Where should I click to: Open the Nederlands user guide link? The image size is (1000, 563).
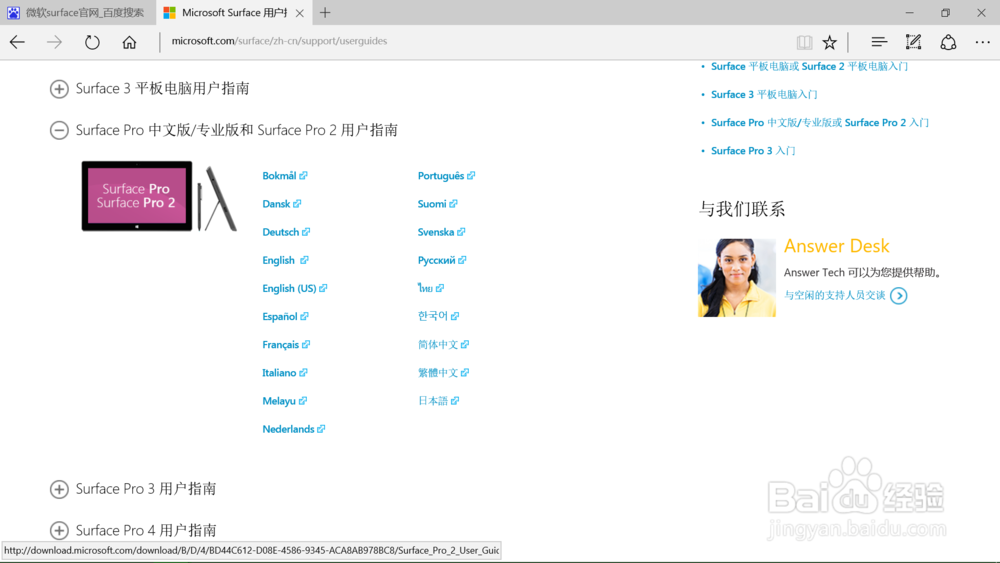[x=293, y=429]
